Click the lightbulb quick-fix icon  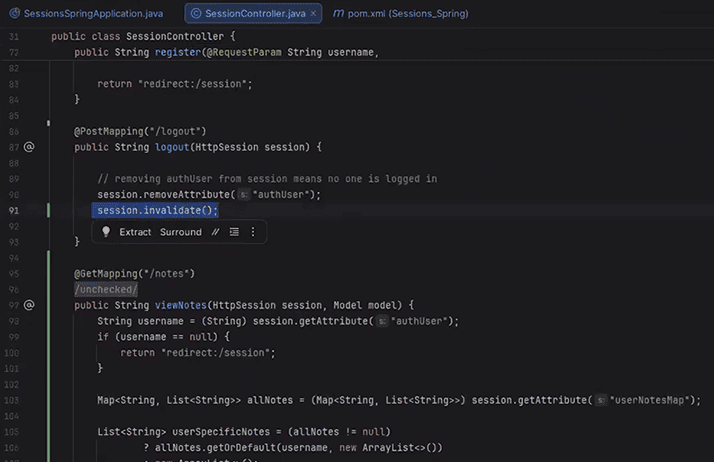[x=106, y=232]
